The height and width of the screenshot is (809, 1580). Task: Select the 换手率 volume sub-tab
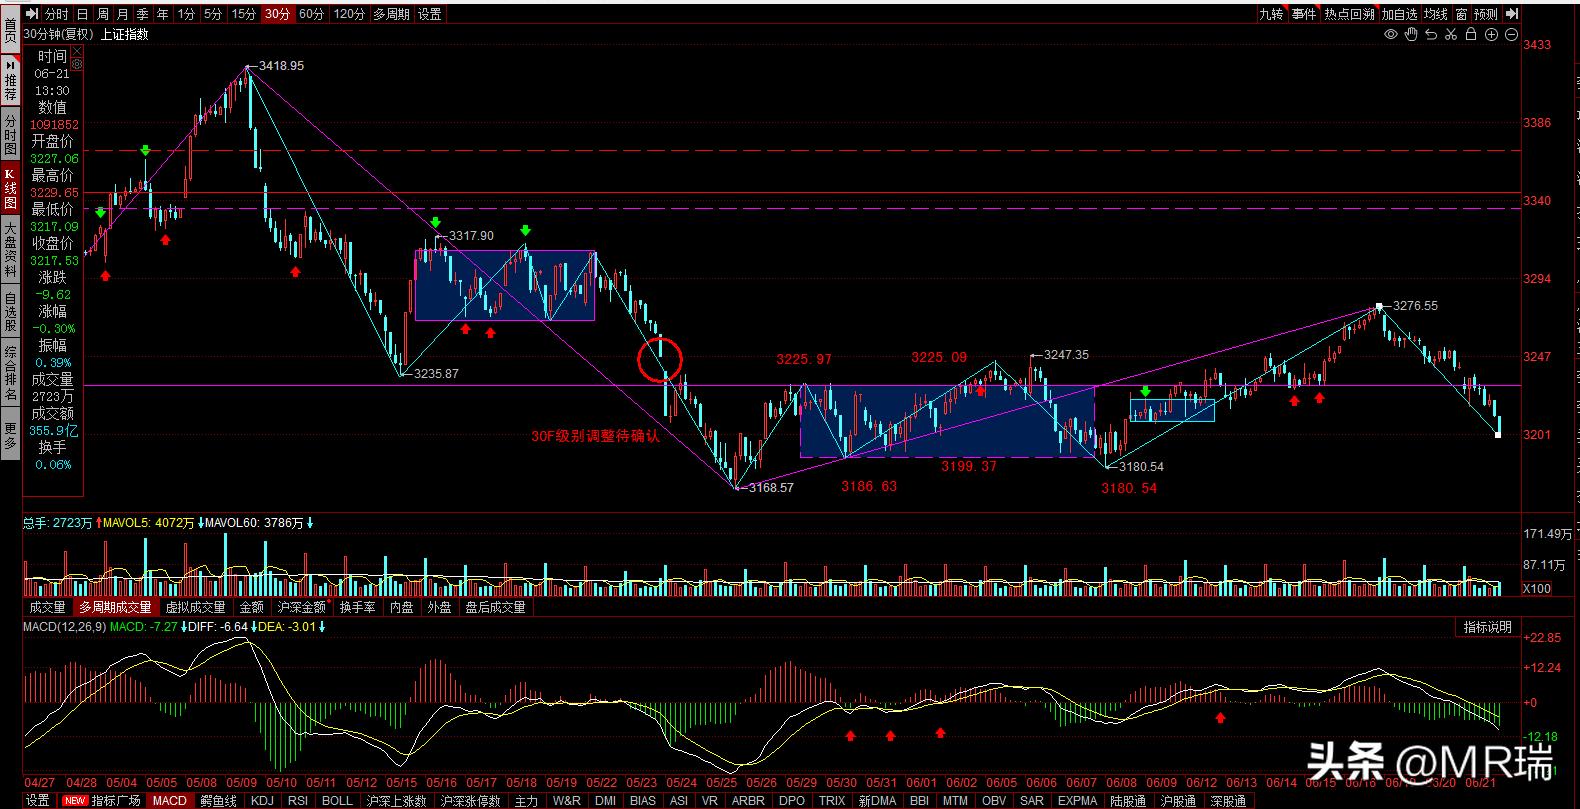357,607
